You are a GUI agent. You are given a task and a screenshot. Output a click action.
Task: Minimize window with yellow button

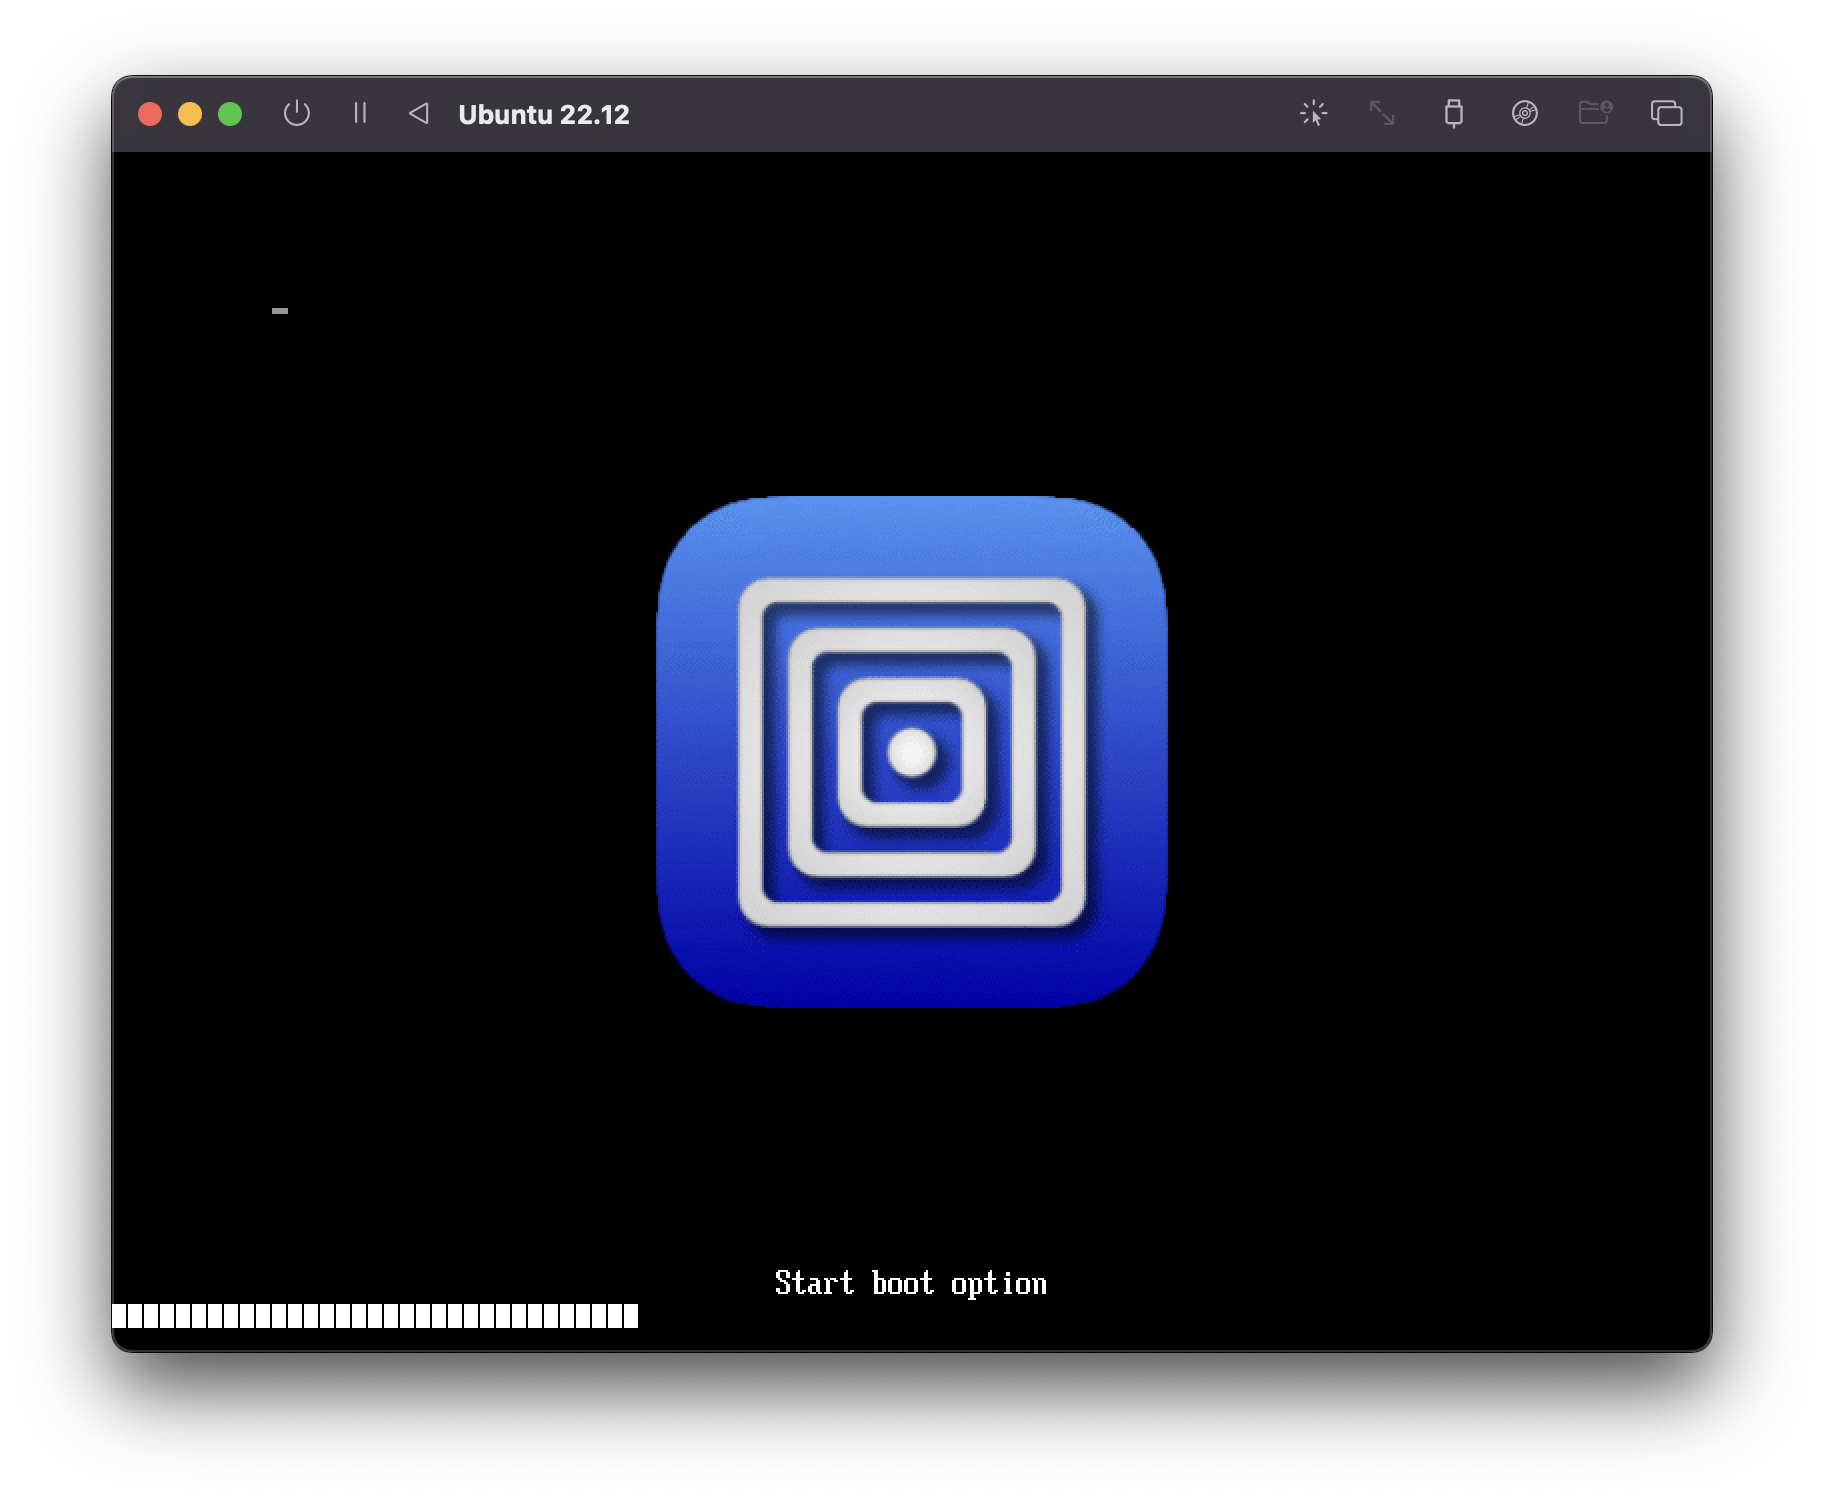click(x=190, y=114)
